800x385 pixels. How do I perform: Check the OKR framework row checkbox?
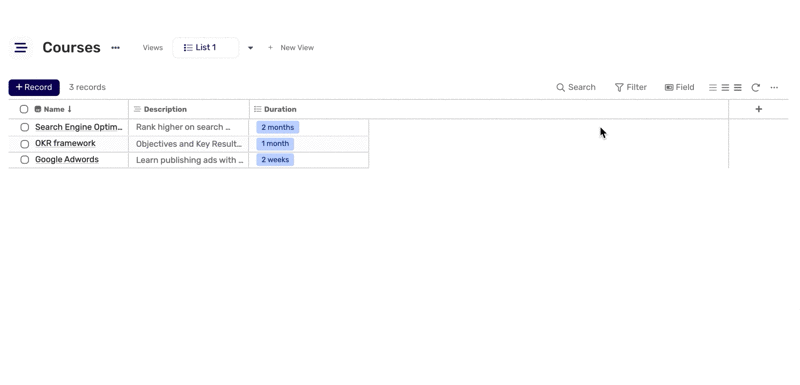[24, 144]
